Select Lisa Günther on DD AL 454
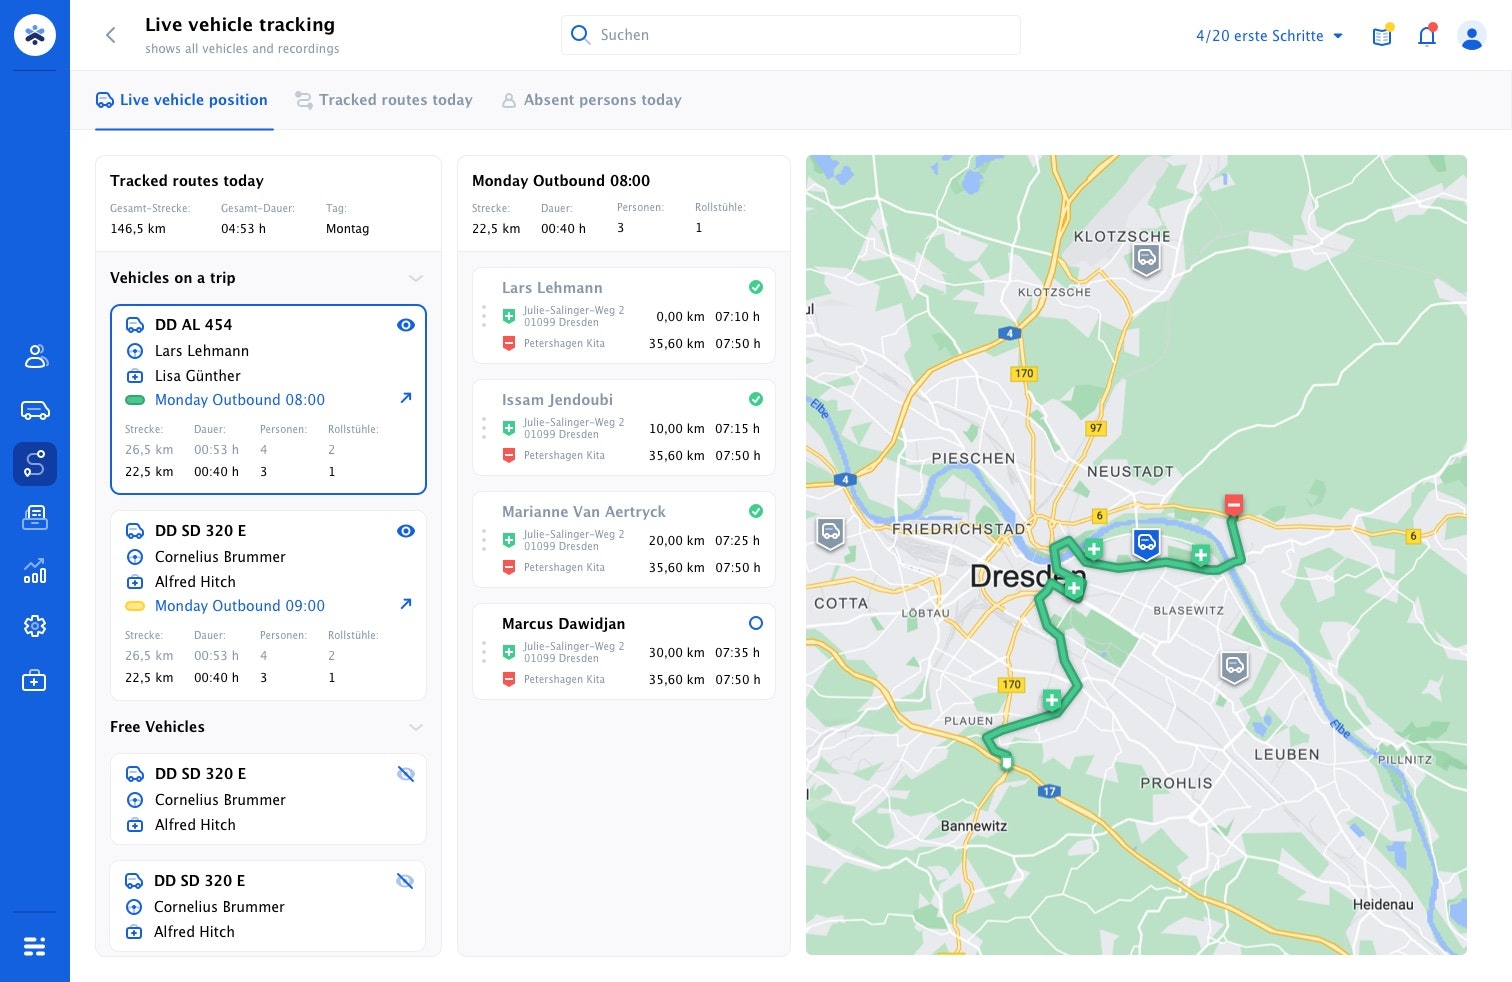 [198, 376]
